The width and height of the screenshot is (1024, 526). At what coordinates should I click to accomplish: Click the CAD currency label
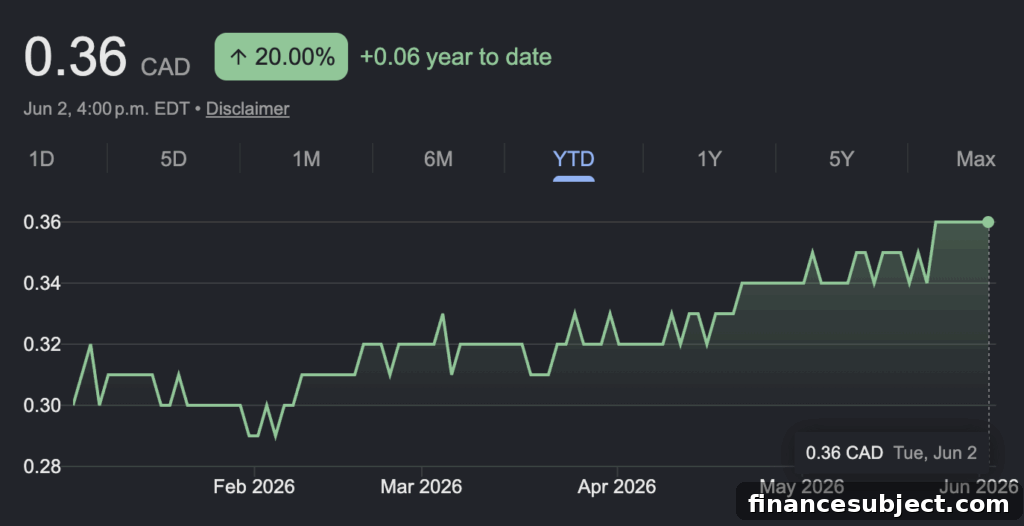click(165, 67)
